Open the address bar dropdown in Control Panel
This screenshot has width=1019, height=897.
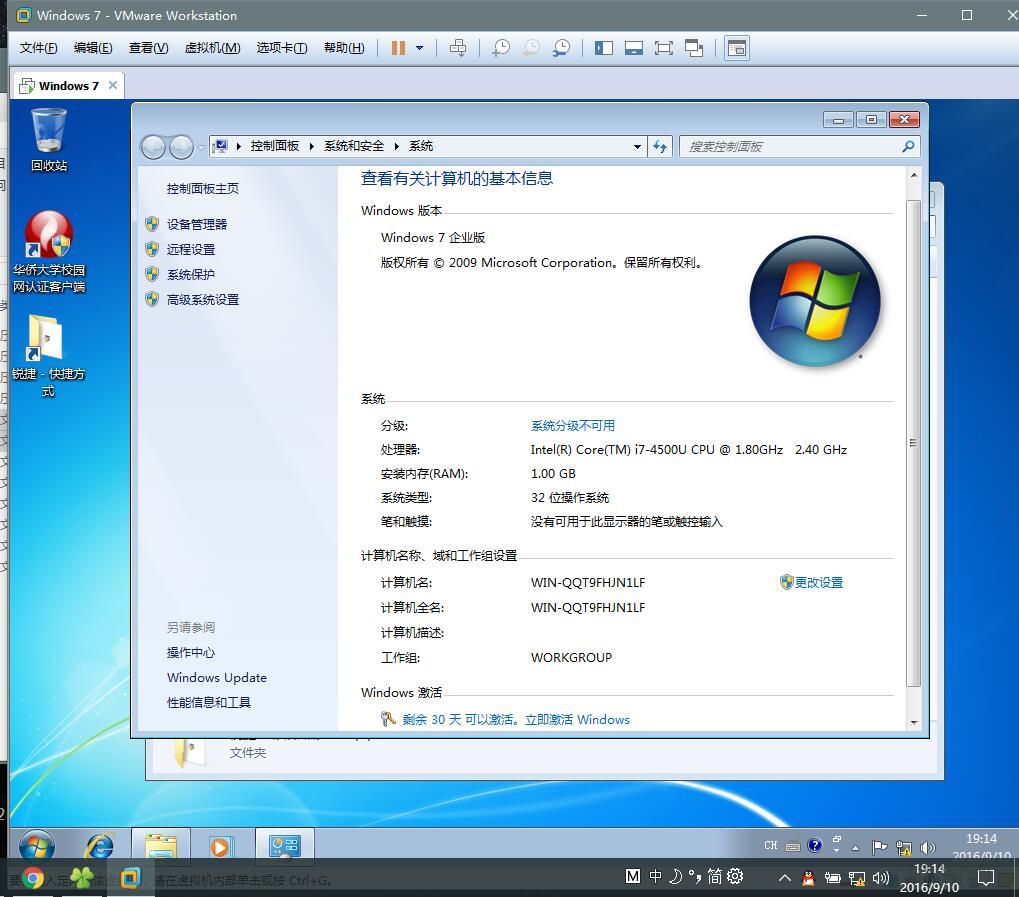637,146
